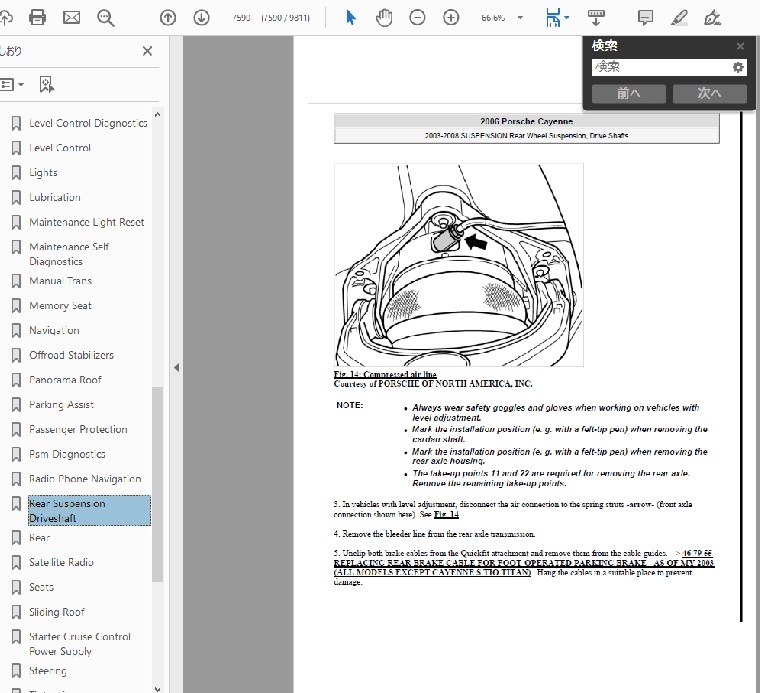Zoom out with the minus circle icon
This screenshot has height=693, width=760.
coord(417,17)
